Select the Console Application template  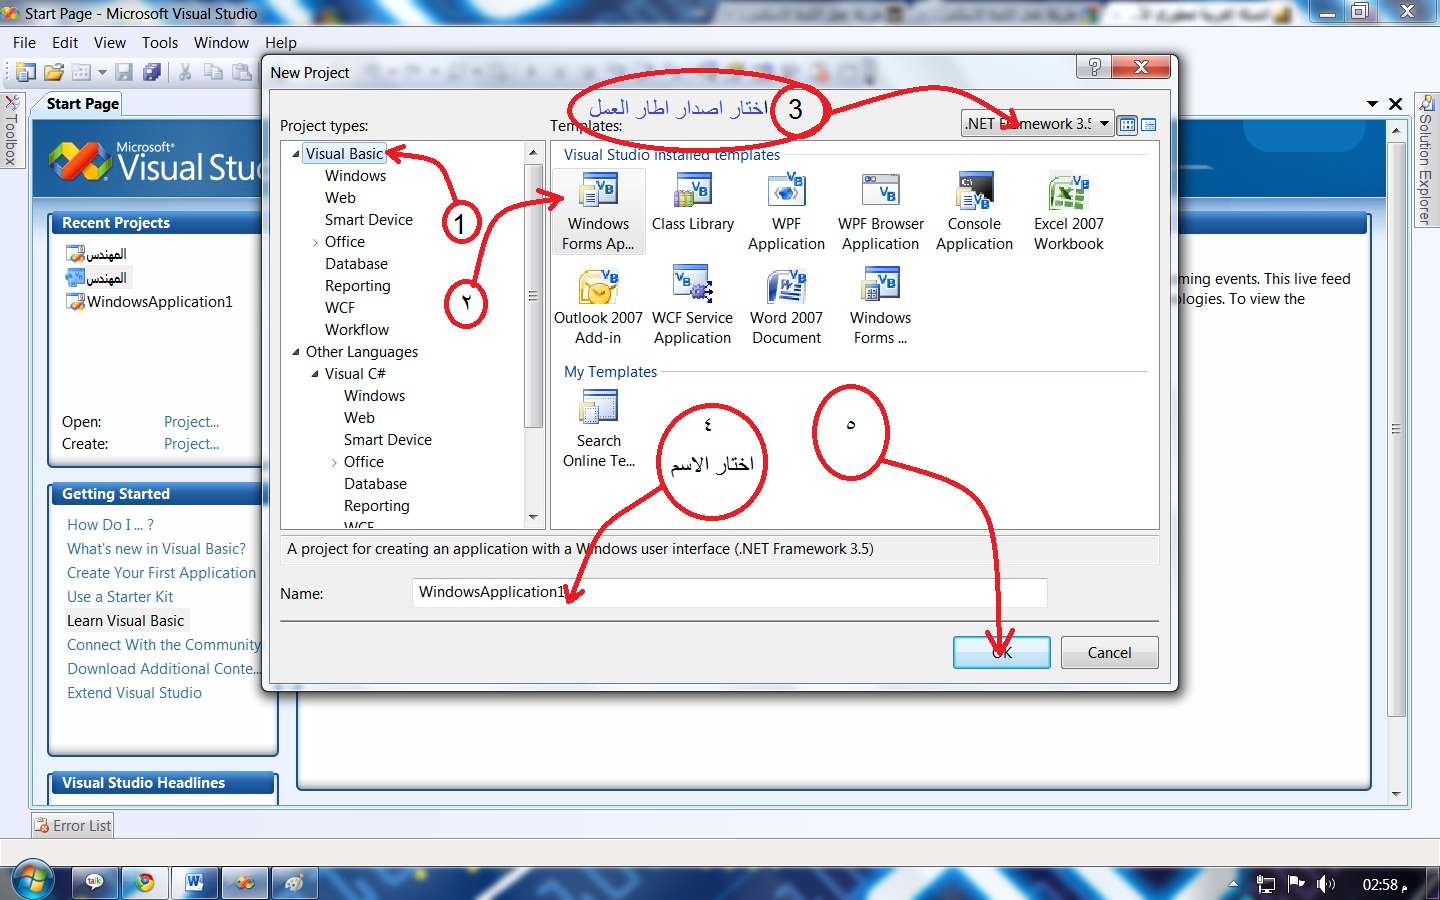pos(975,212)
